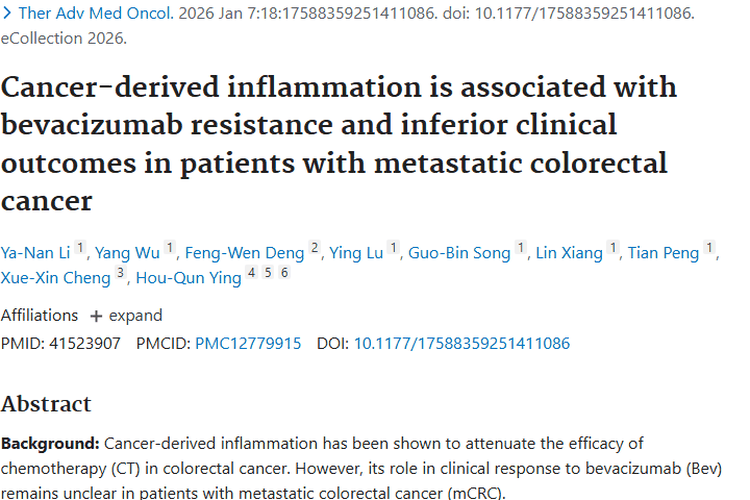The width and height of the screenshot is (750, 500).
Task: Click affiliation superscript 4 after Hou-Qun Ying
Action: coord(251,273)
